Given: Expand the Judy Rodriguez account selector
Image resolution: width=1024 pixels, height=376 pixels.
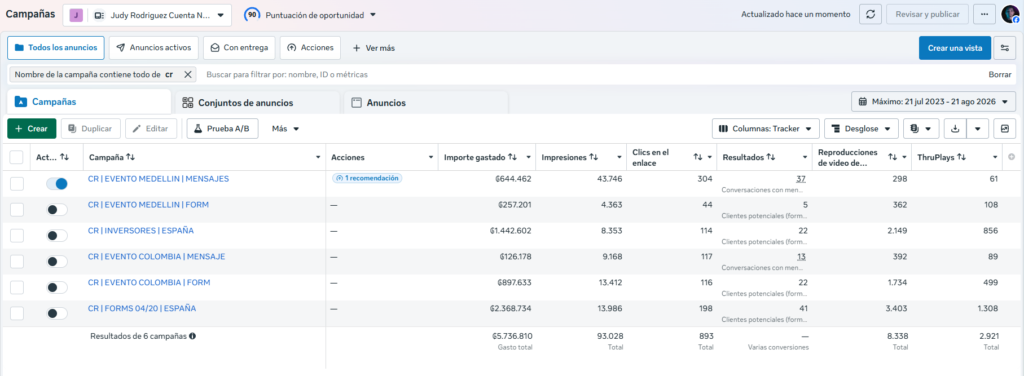Looking at the screenshot, I should tap(147, 14).
